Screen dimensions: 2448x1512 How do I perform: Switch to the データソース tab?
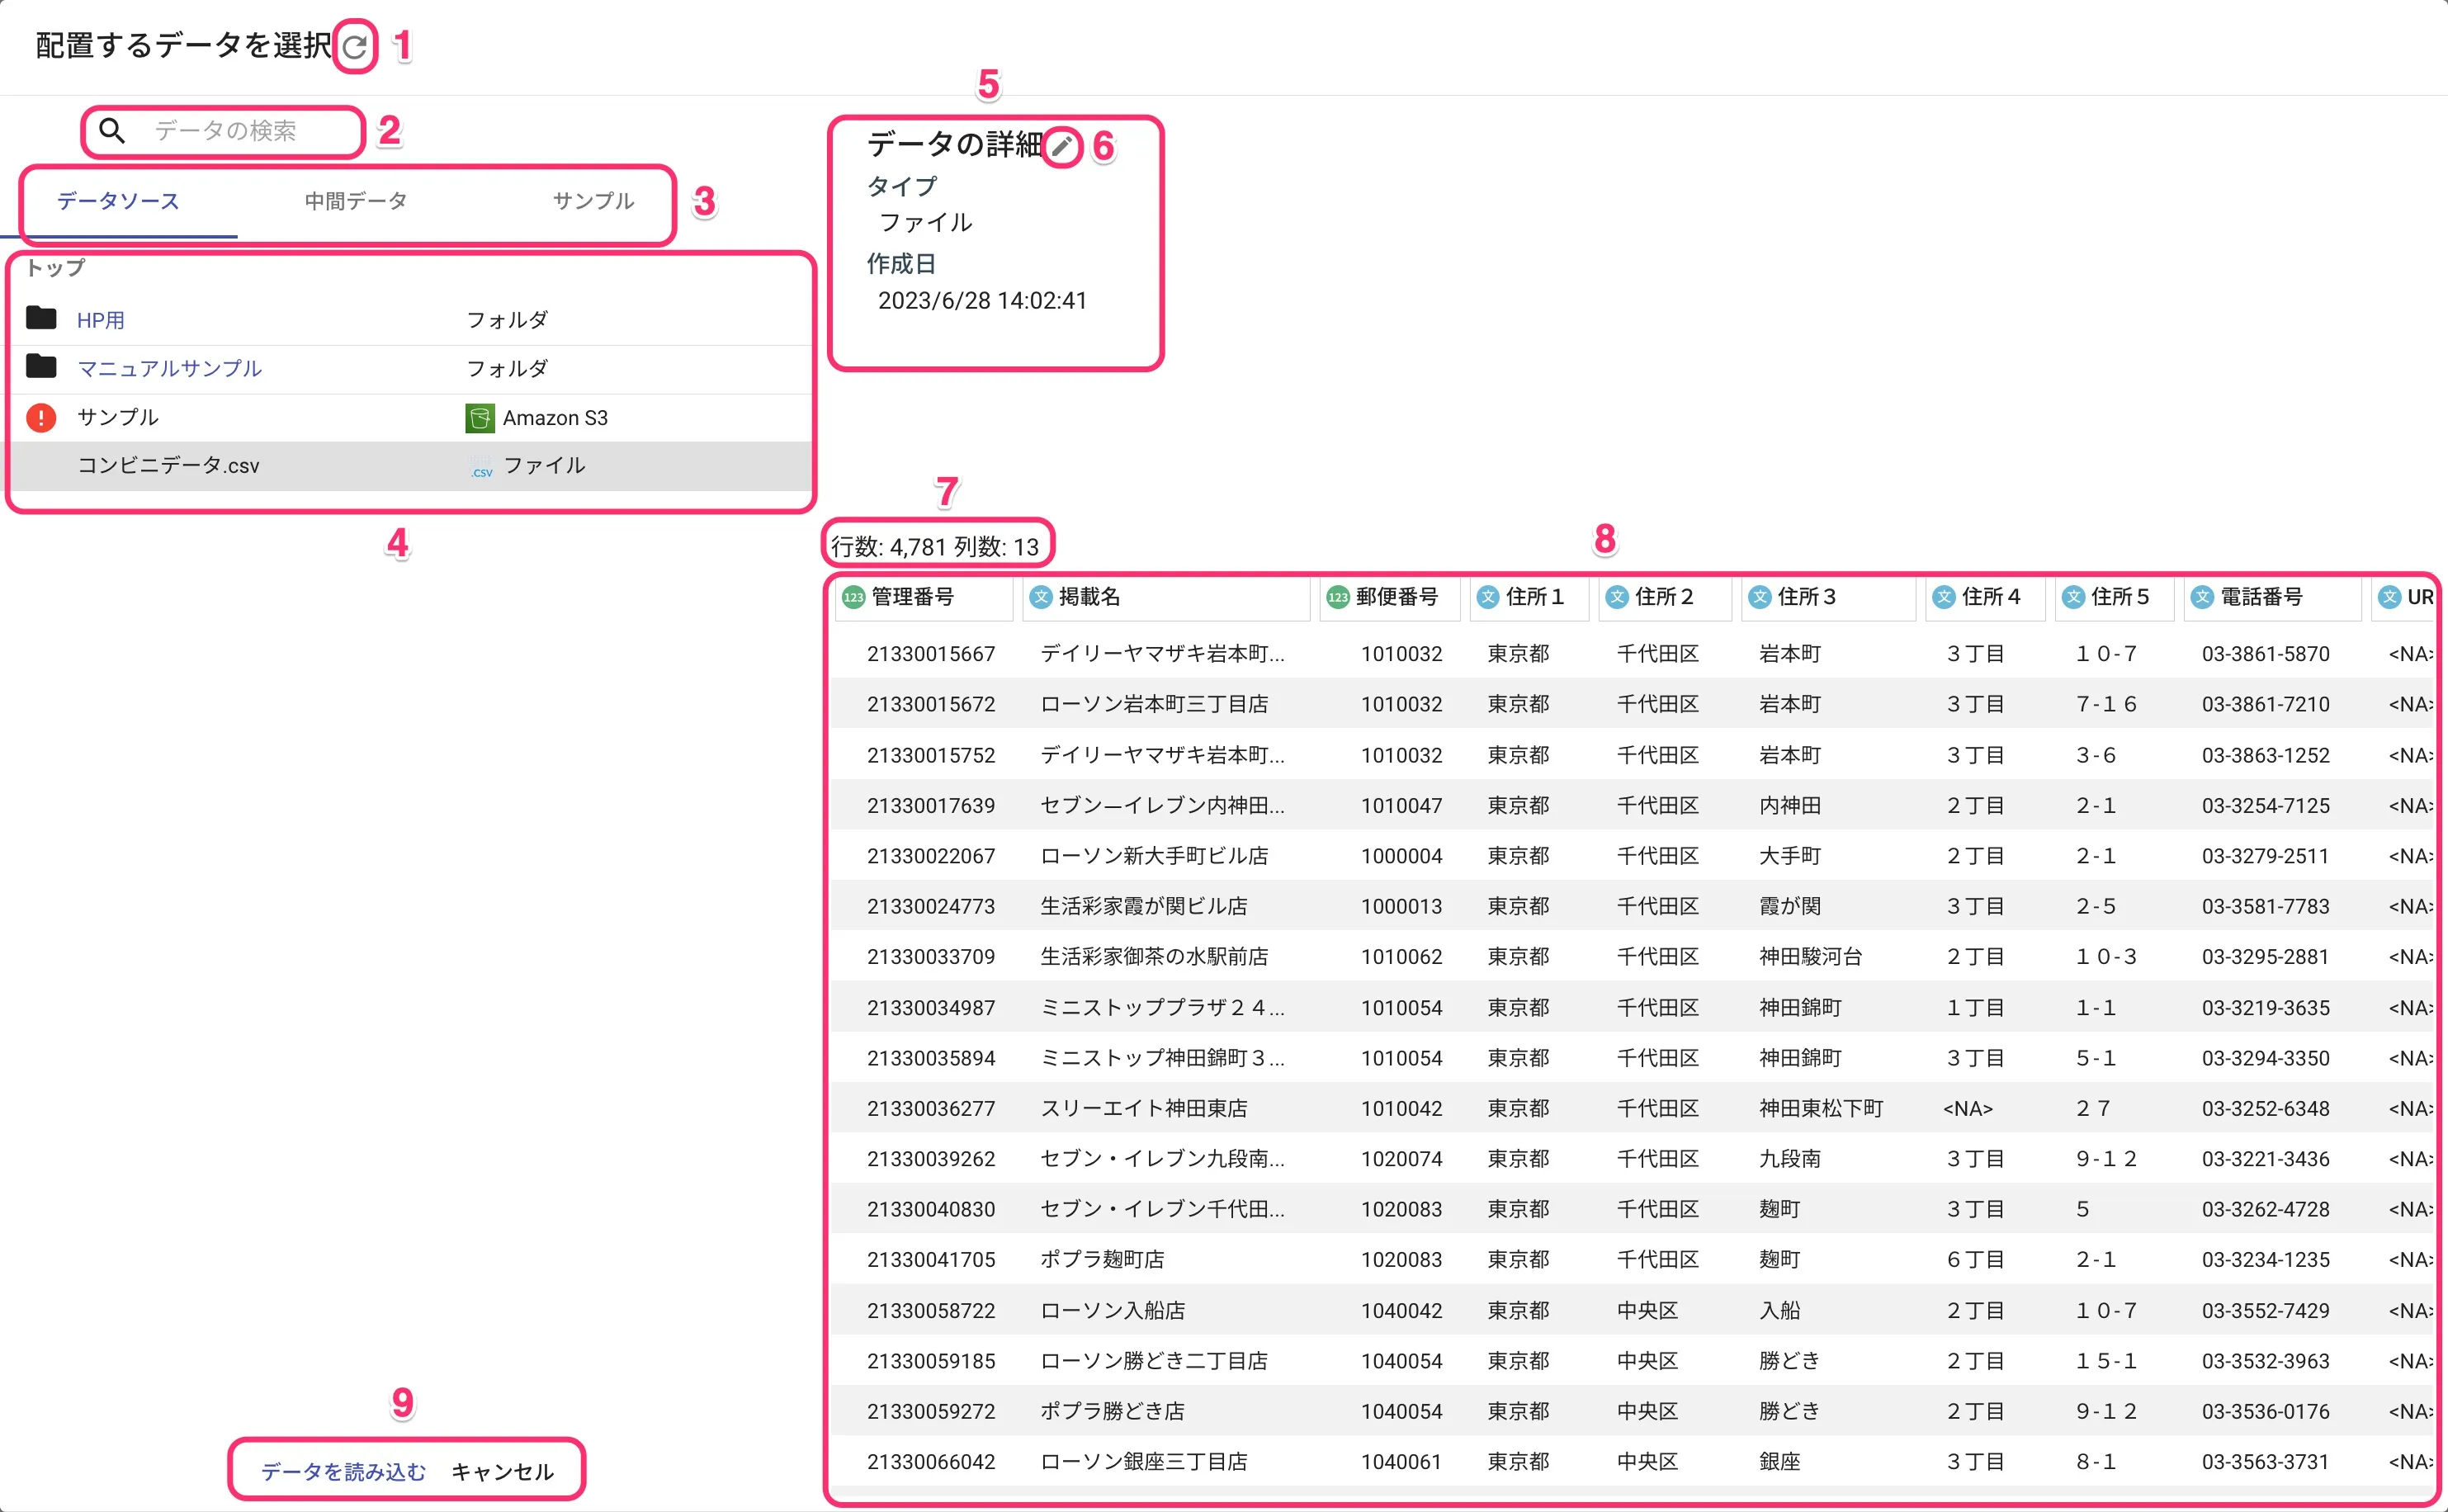pos(118,201)
